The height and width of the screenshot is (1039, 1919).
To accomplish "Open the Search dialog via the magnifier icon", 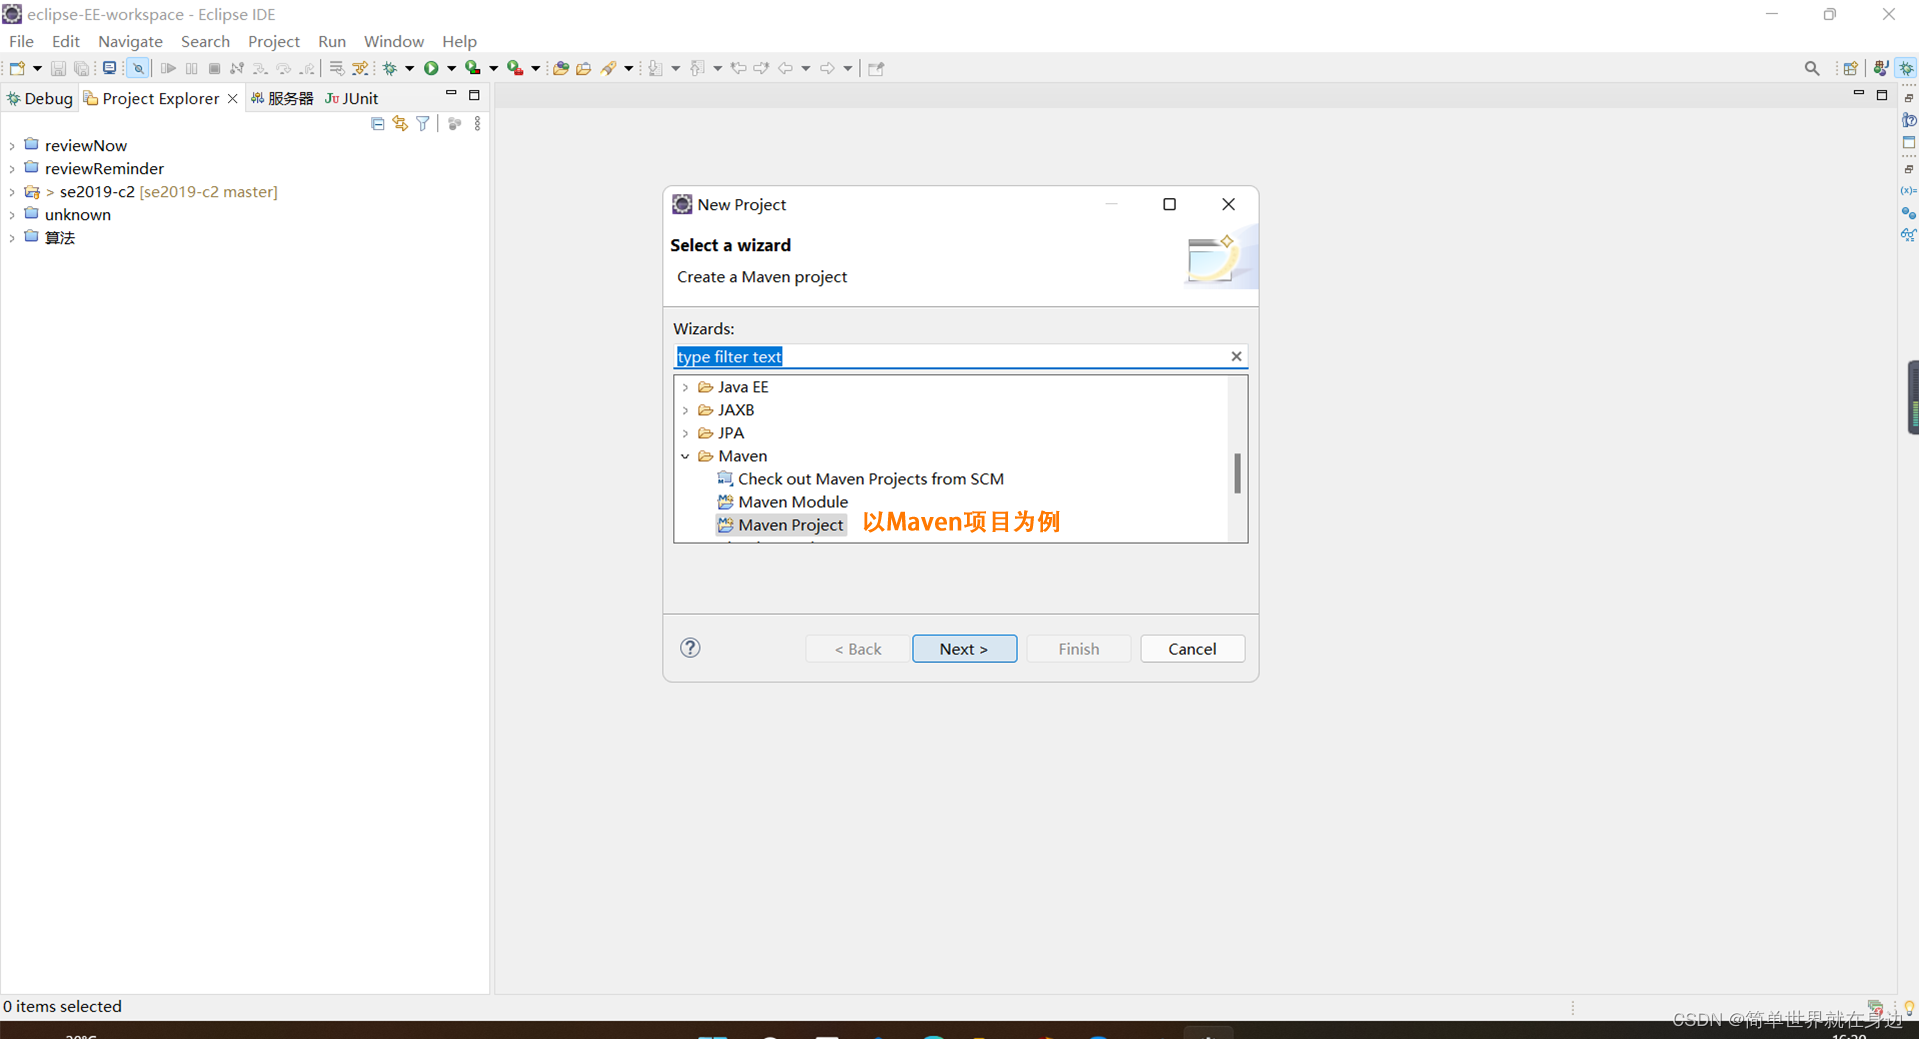I will (x=1812, y=67).
